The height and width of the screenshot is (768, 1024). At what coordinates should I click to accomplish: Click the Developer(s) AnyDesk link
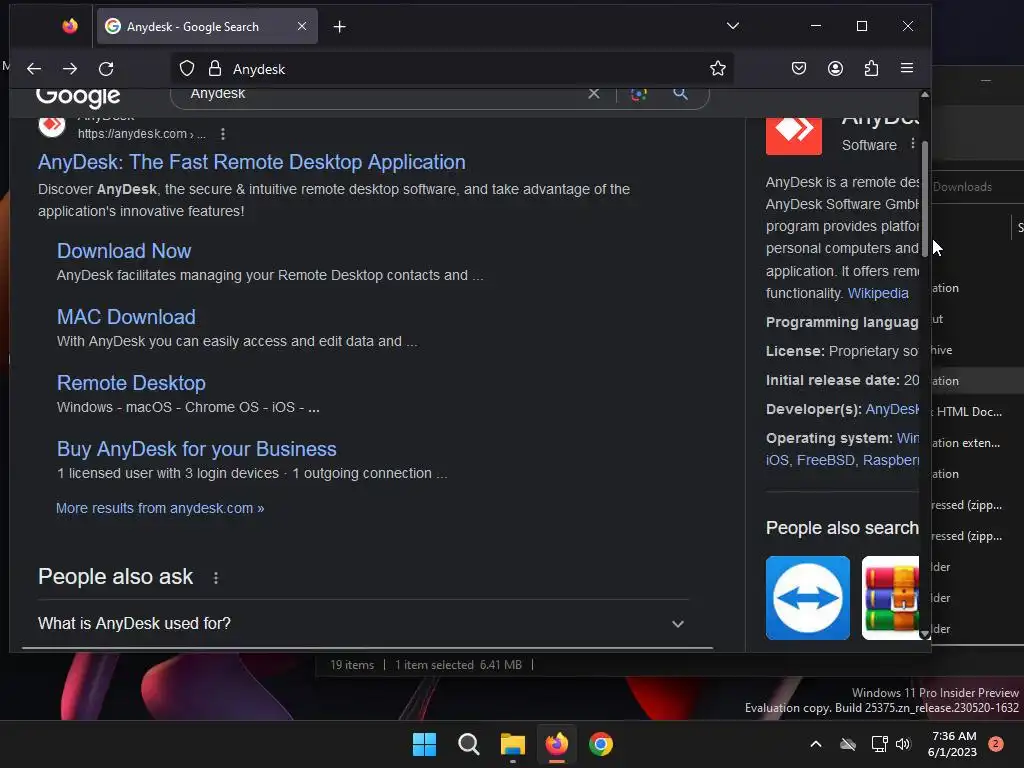click(892, 409)
